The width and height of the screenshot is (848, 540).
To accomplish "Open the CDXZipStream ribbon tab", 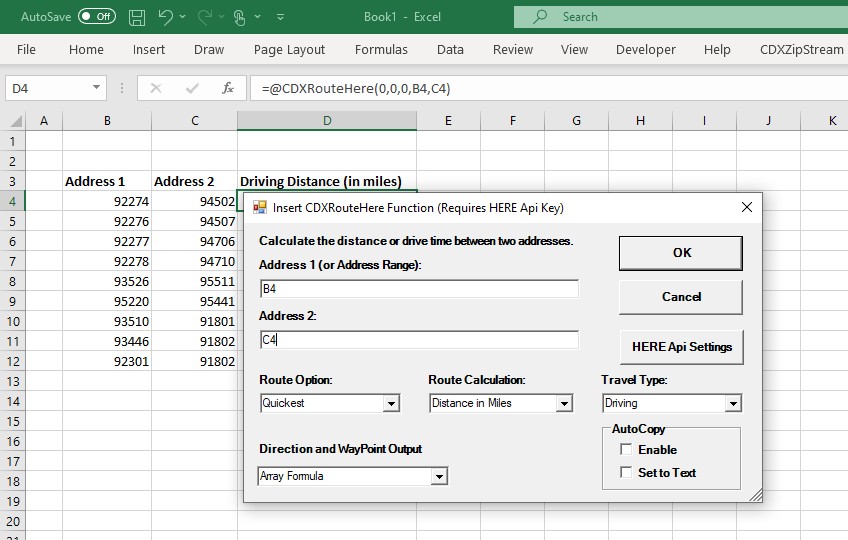I will pyautogui.click(x=801, y=50).
